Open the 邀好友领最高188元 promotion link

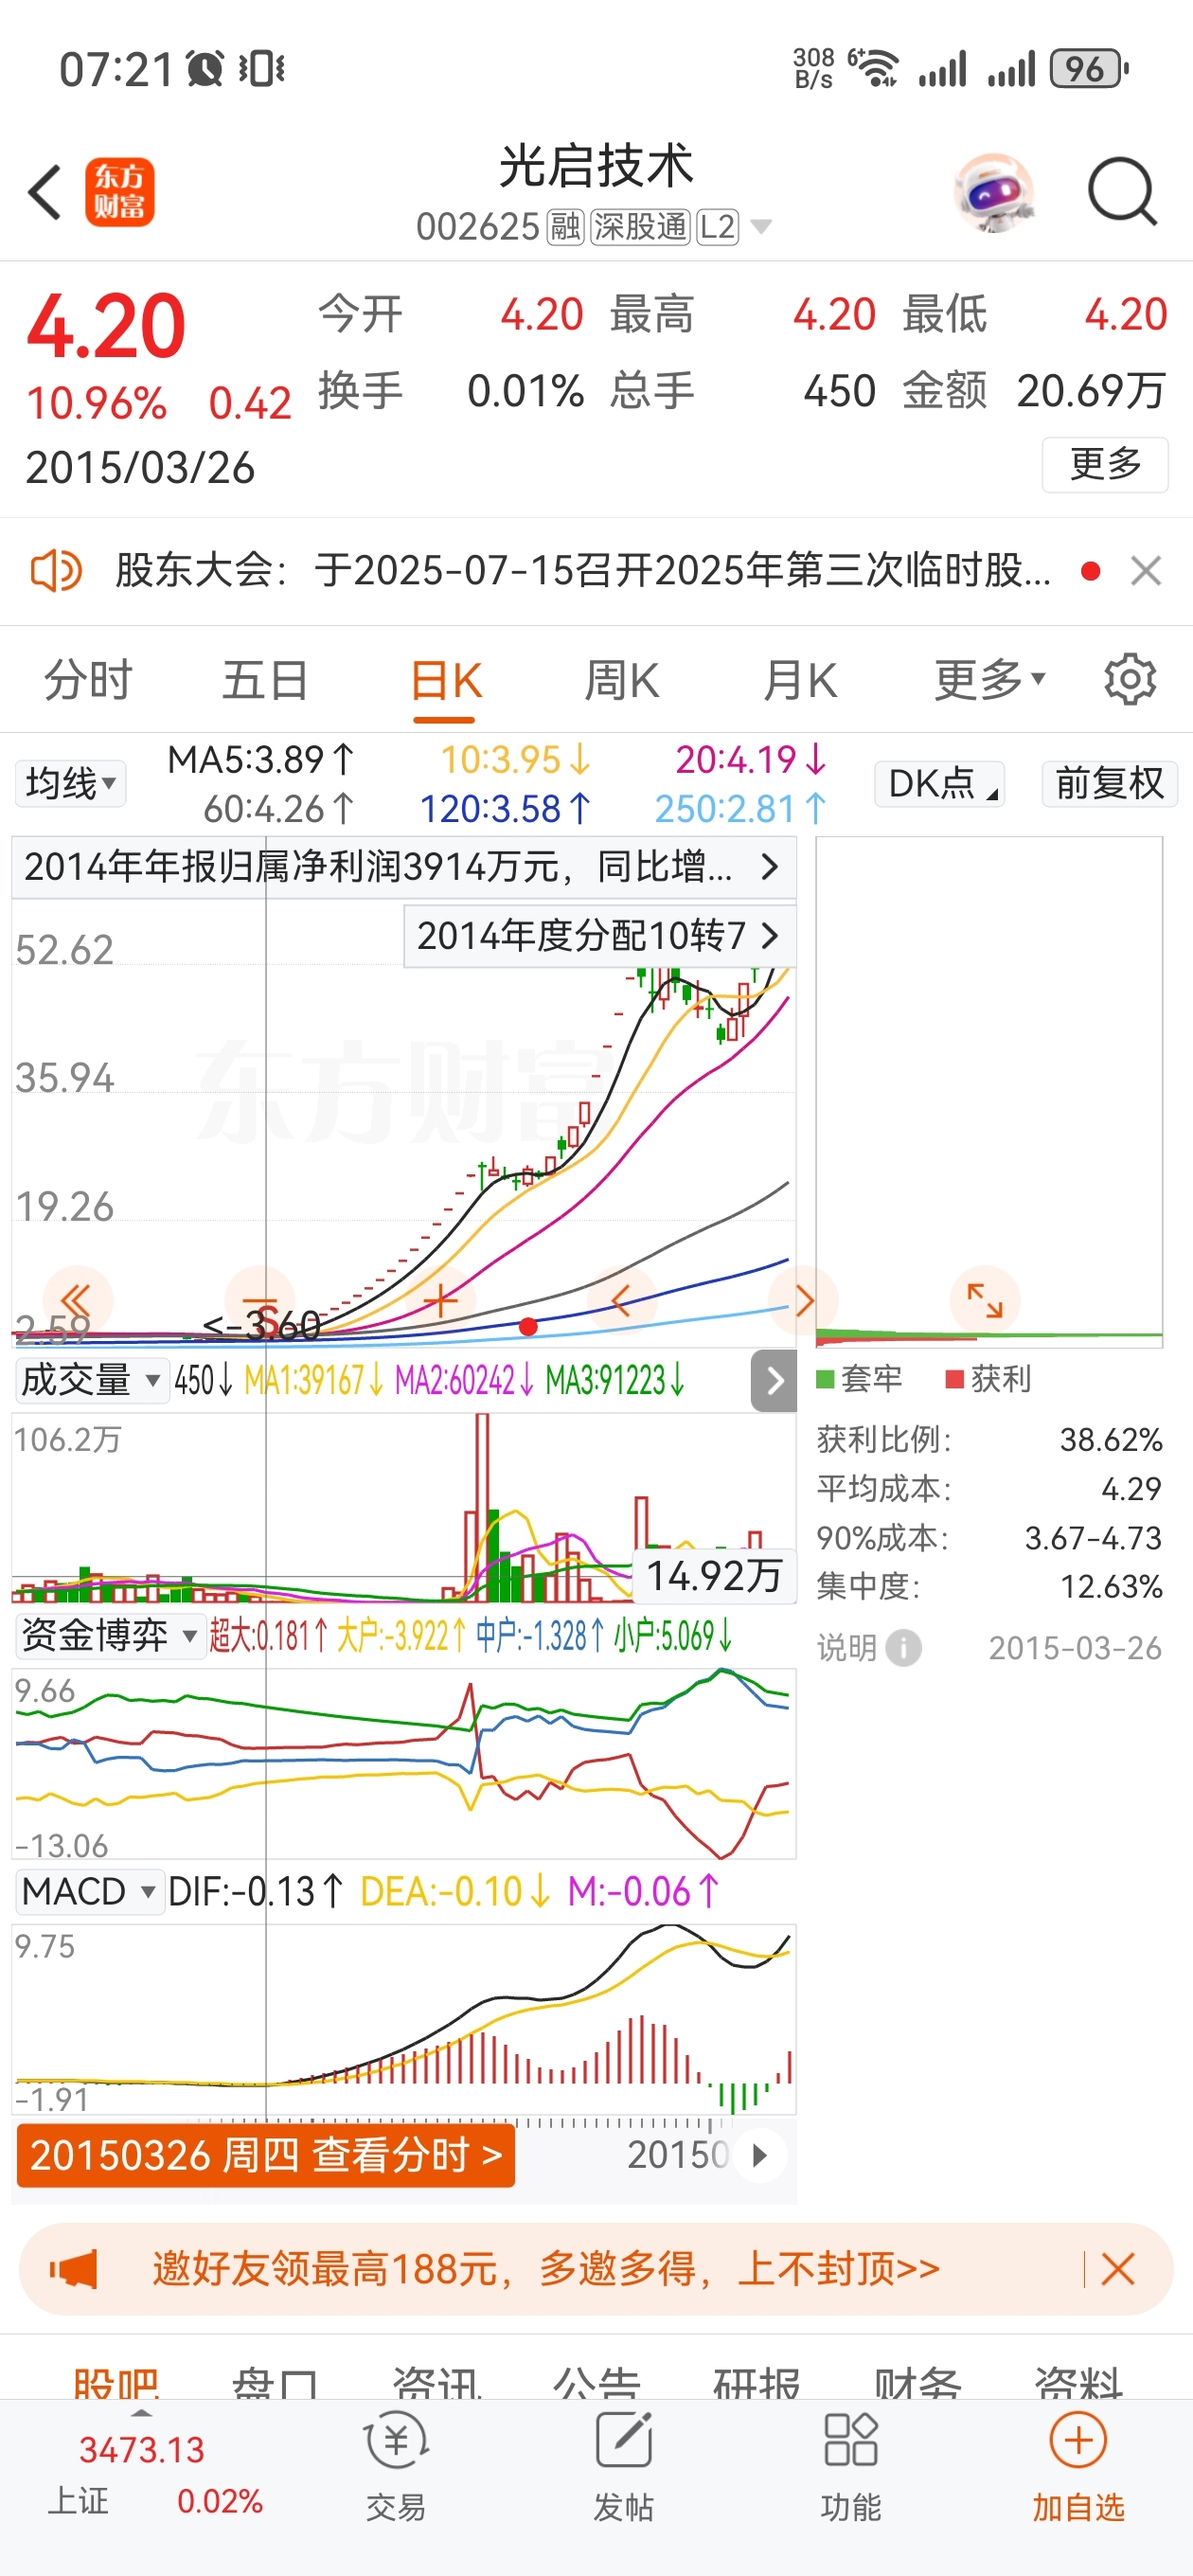coord(546,2269)
